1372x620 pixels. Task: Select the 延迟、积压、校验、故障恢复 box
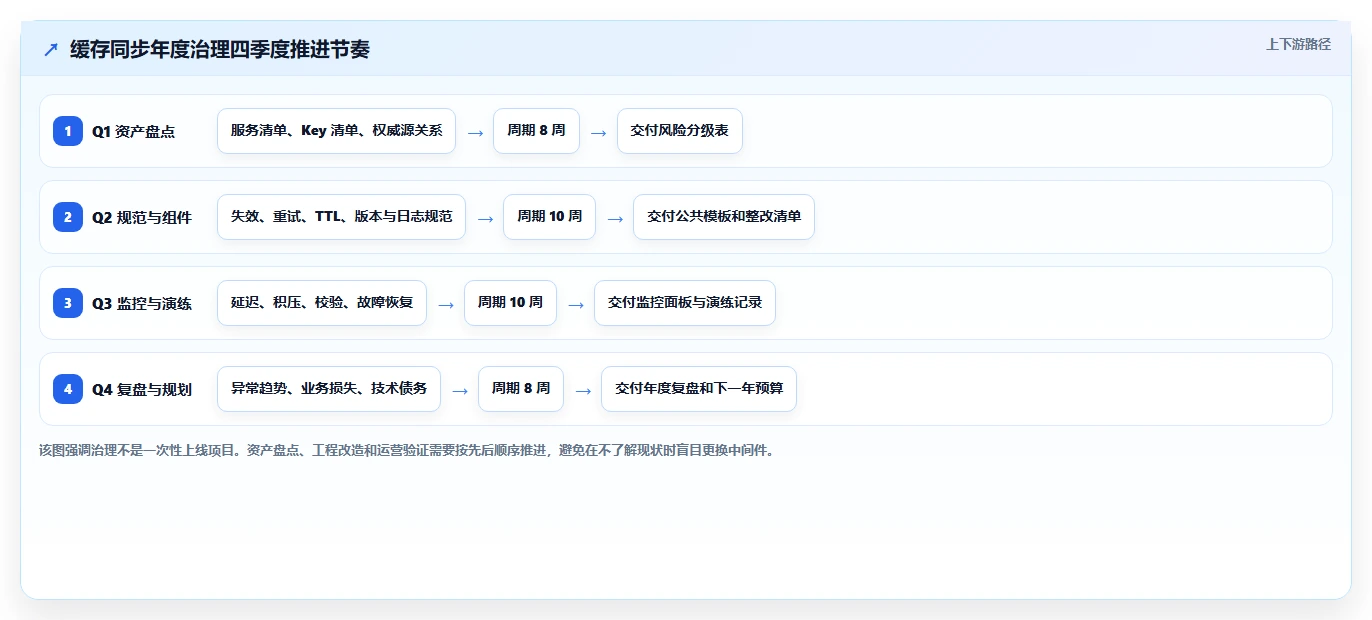pos(322,303)
